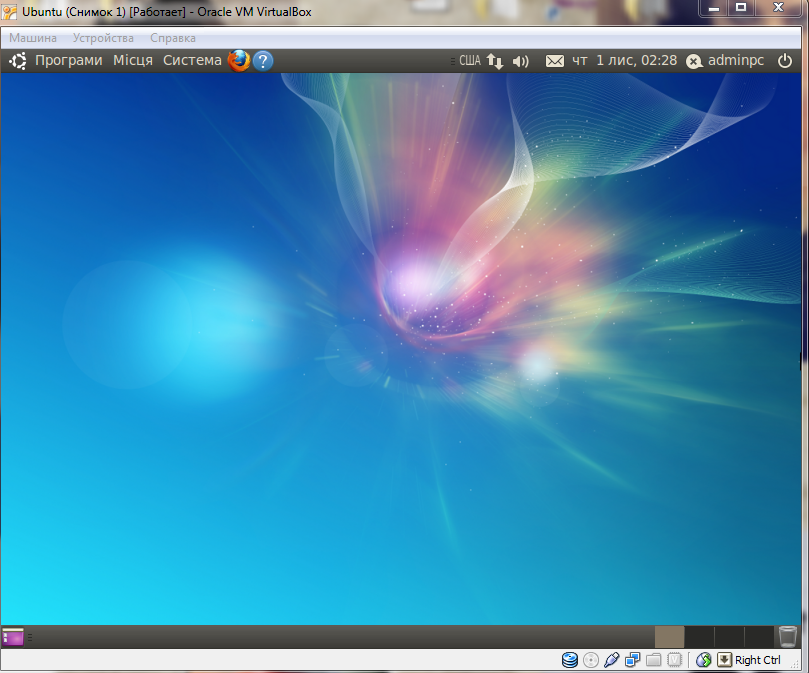Open the trash bin on the bottom panel

coord(787,636)
